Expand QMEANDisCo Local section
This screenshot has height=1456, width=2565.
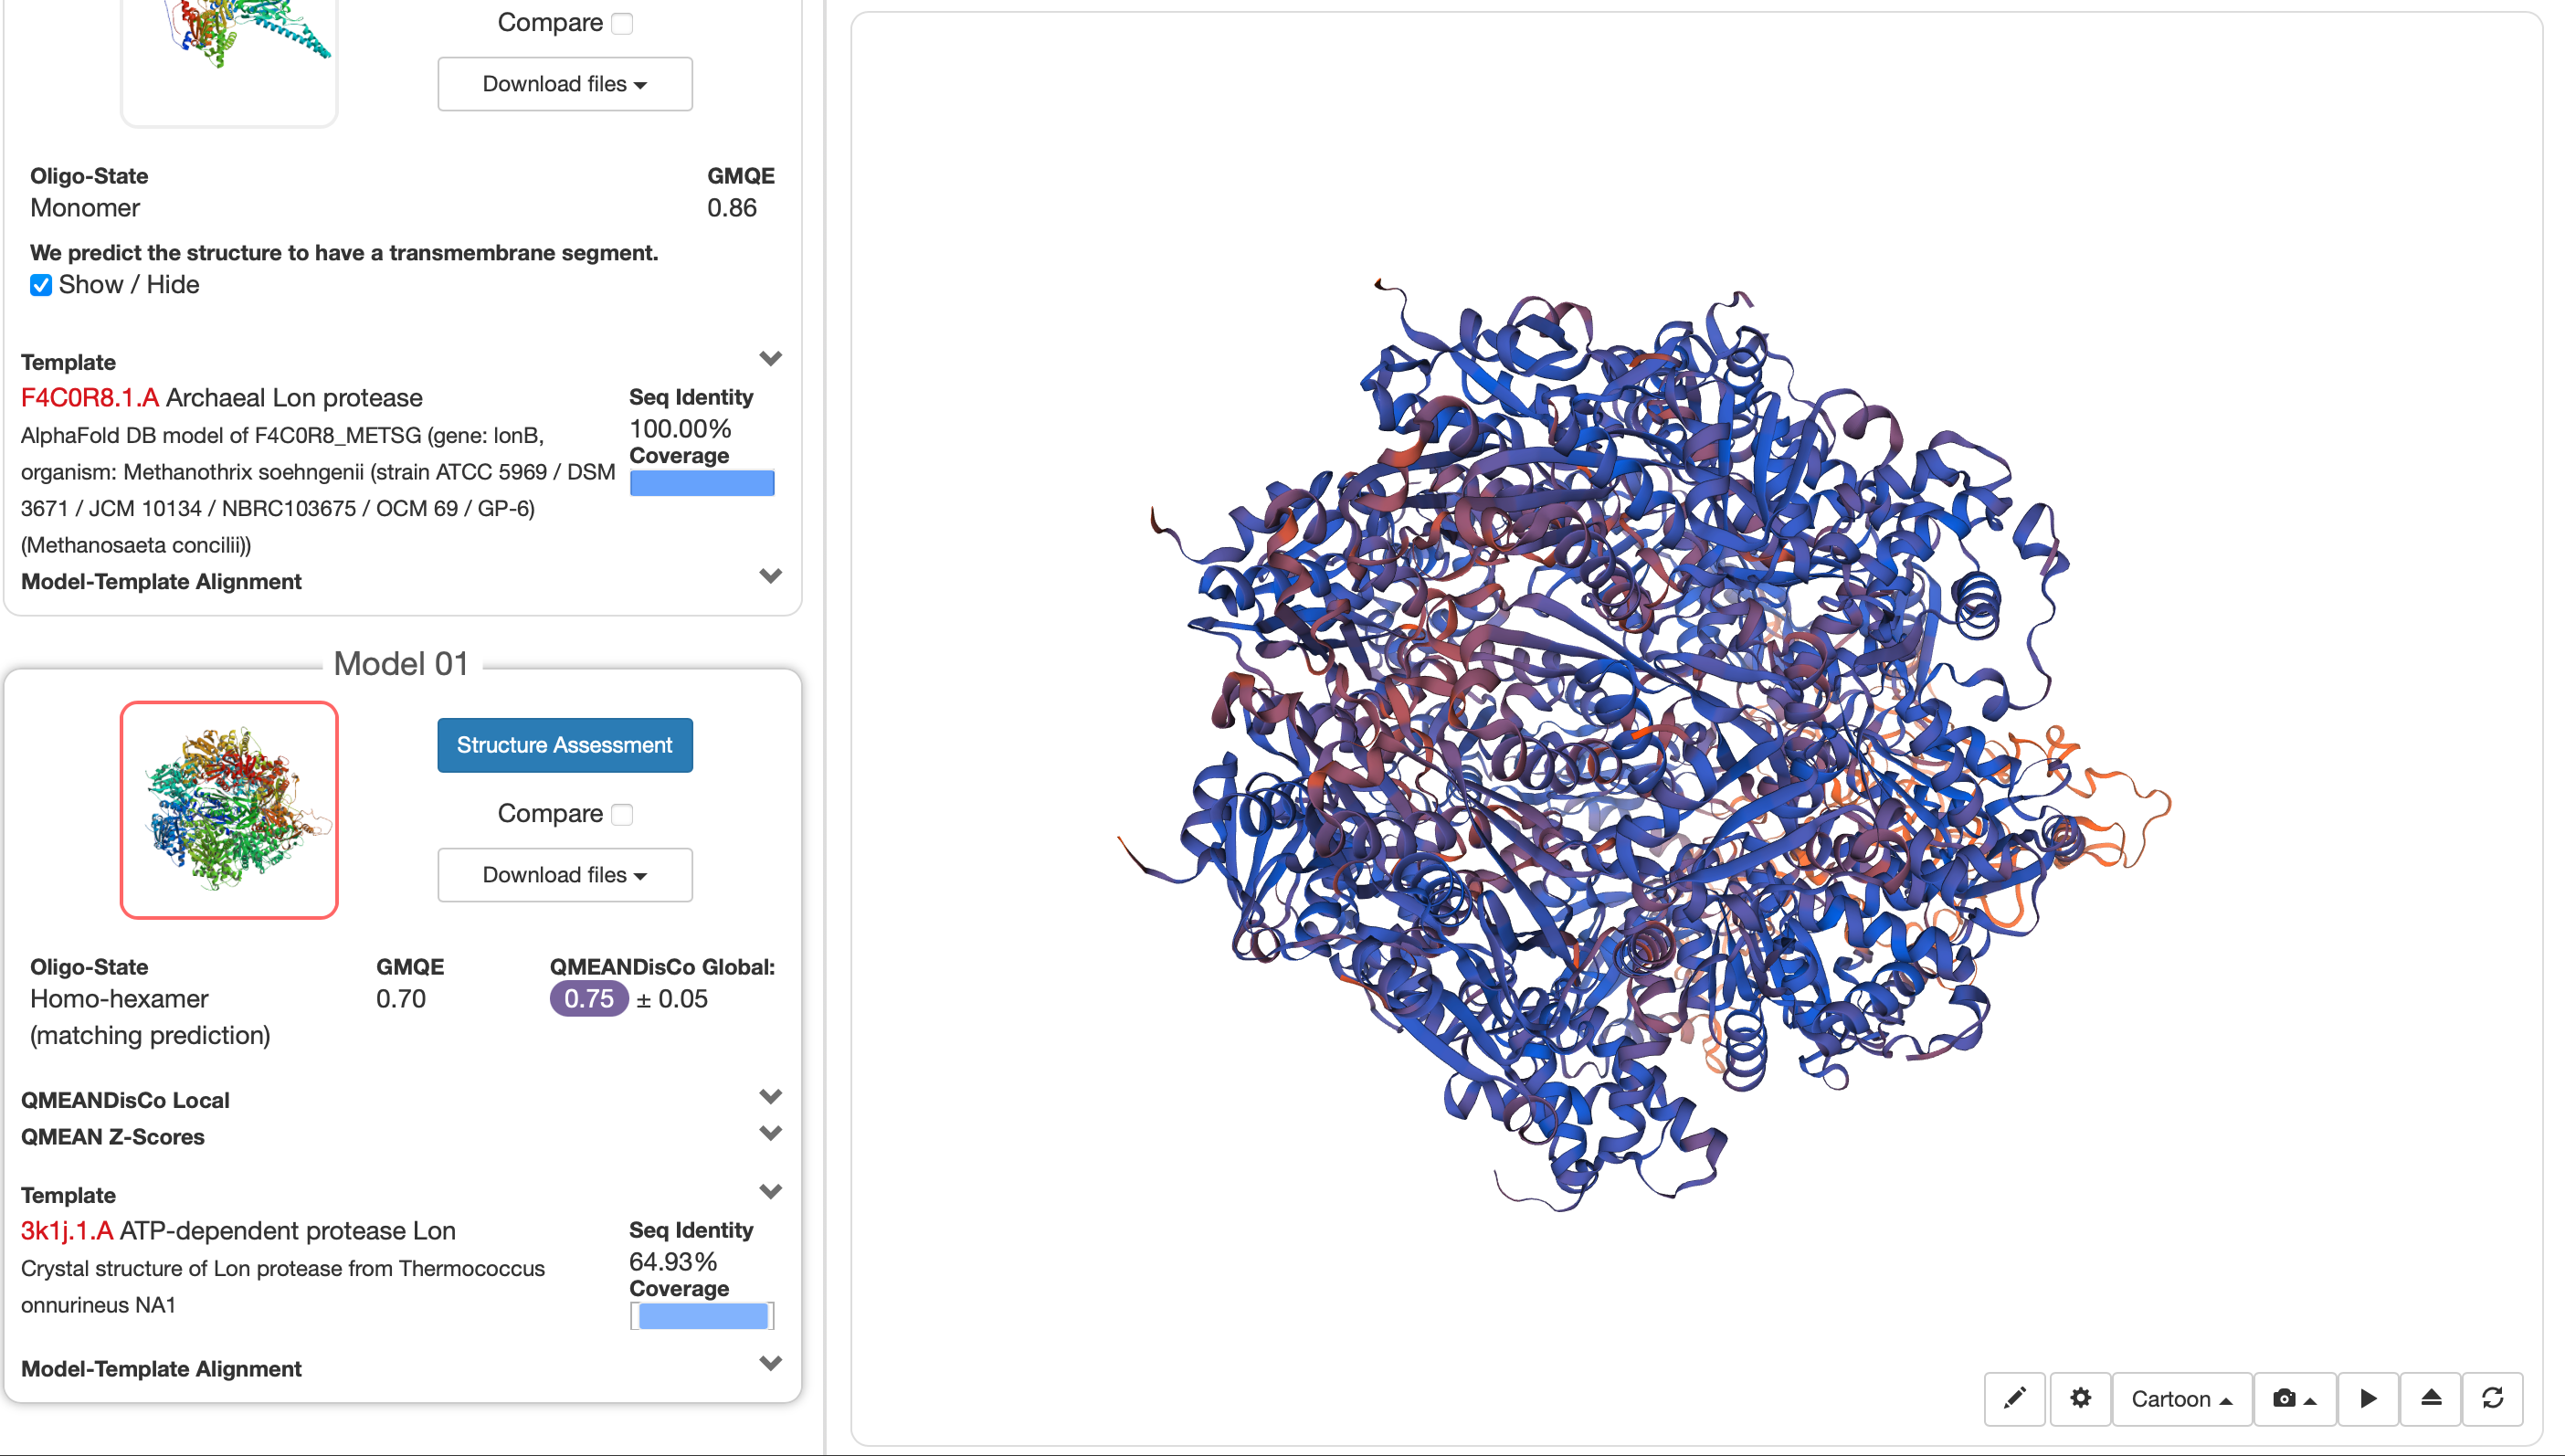point(770,1097)
